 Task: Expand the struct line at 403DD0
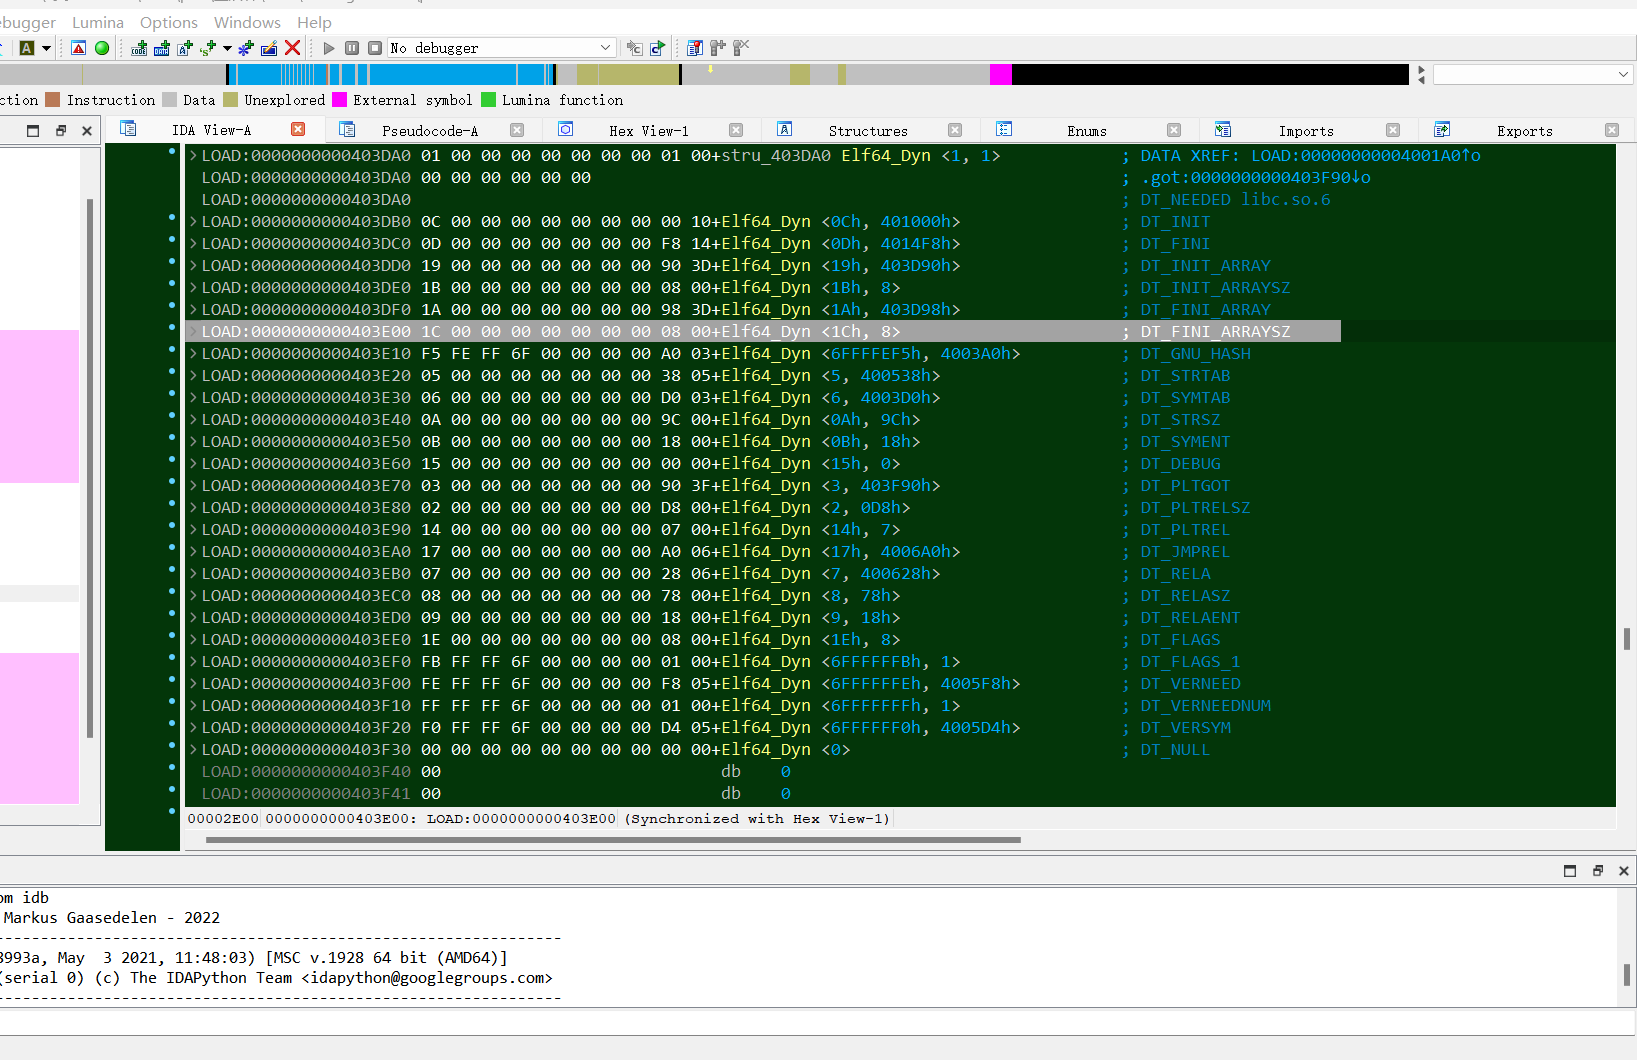[194, 265]
